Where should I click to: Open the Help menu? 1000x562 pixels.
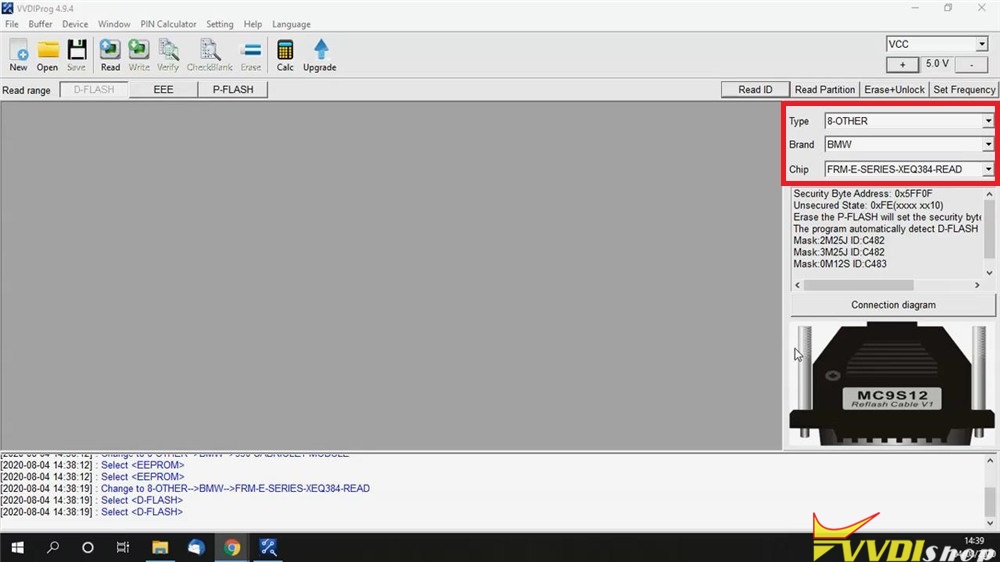253,24
